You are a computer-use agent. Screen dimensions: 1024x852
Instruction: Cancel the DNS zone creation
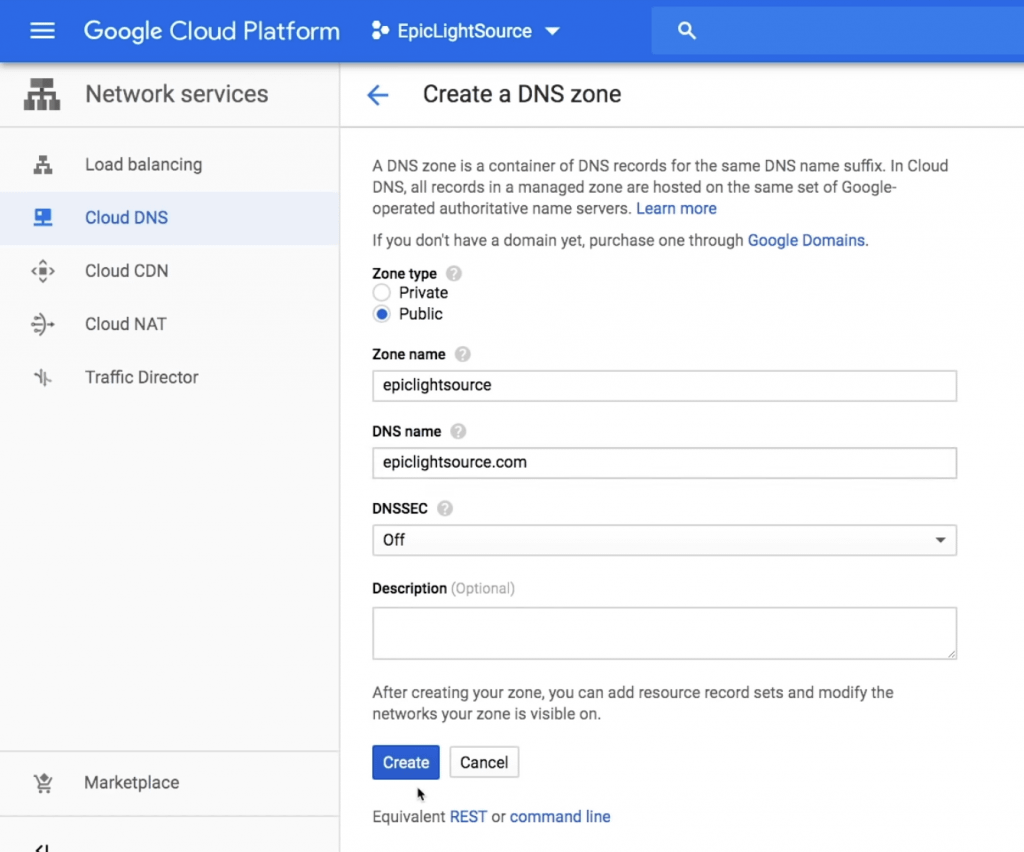point(484,763)
